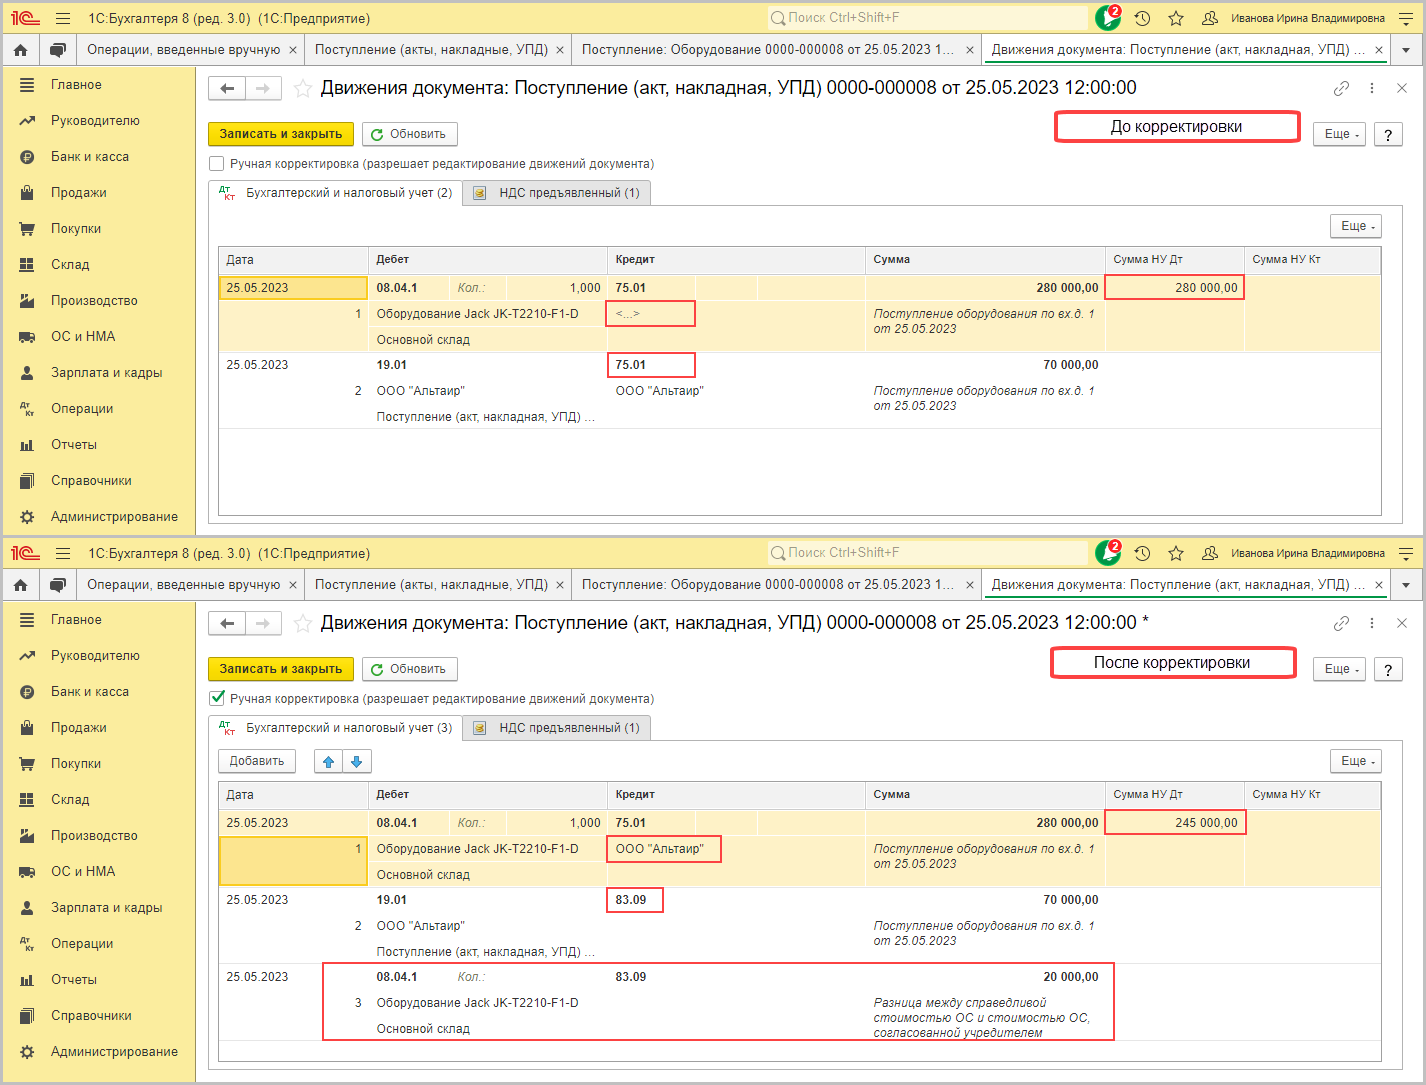Screen dimensions: 1426x1085
Task: Go back with arrow in После корректировки window
Action: pyautogui.click(x=227, y=624)
